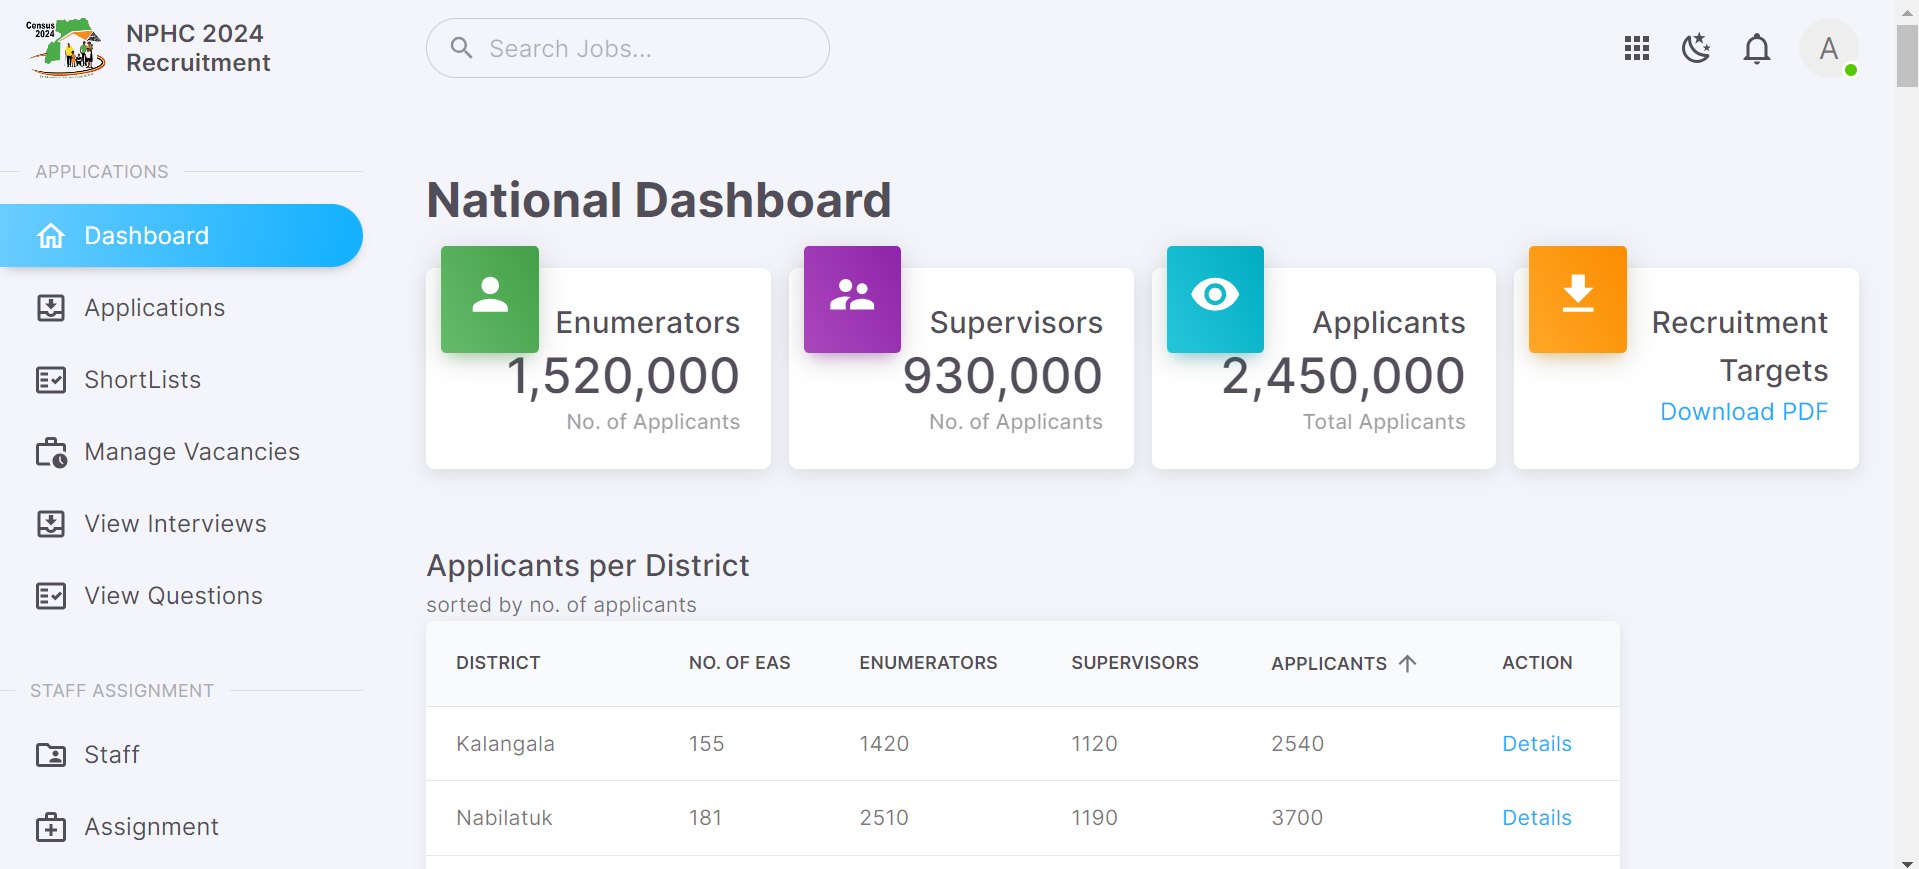Sort by Applicants column header

pos(1329,664)
